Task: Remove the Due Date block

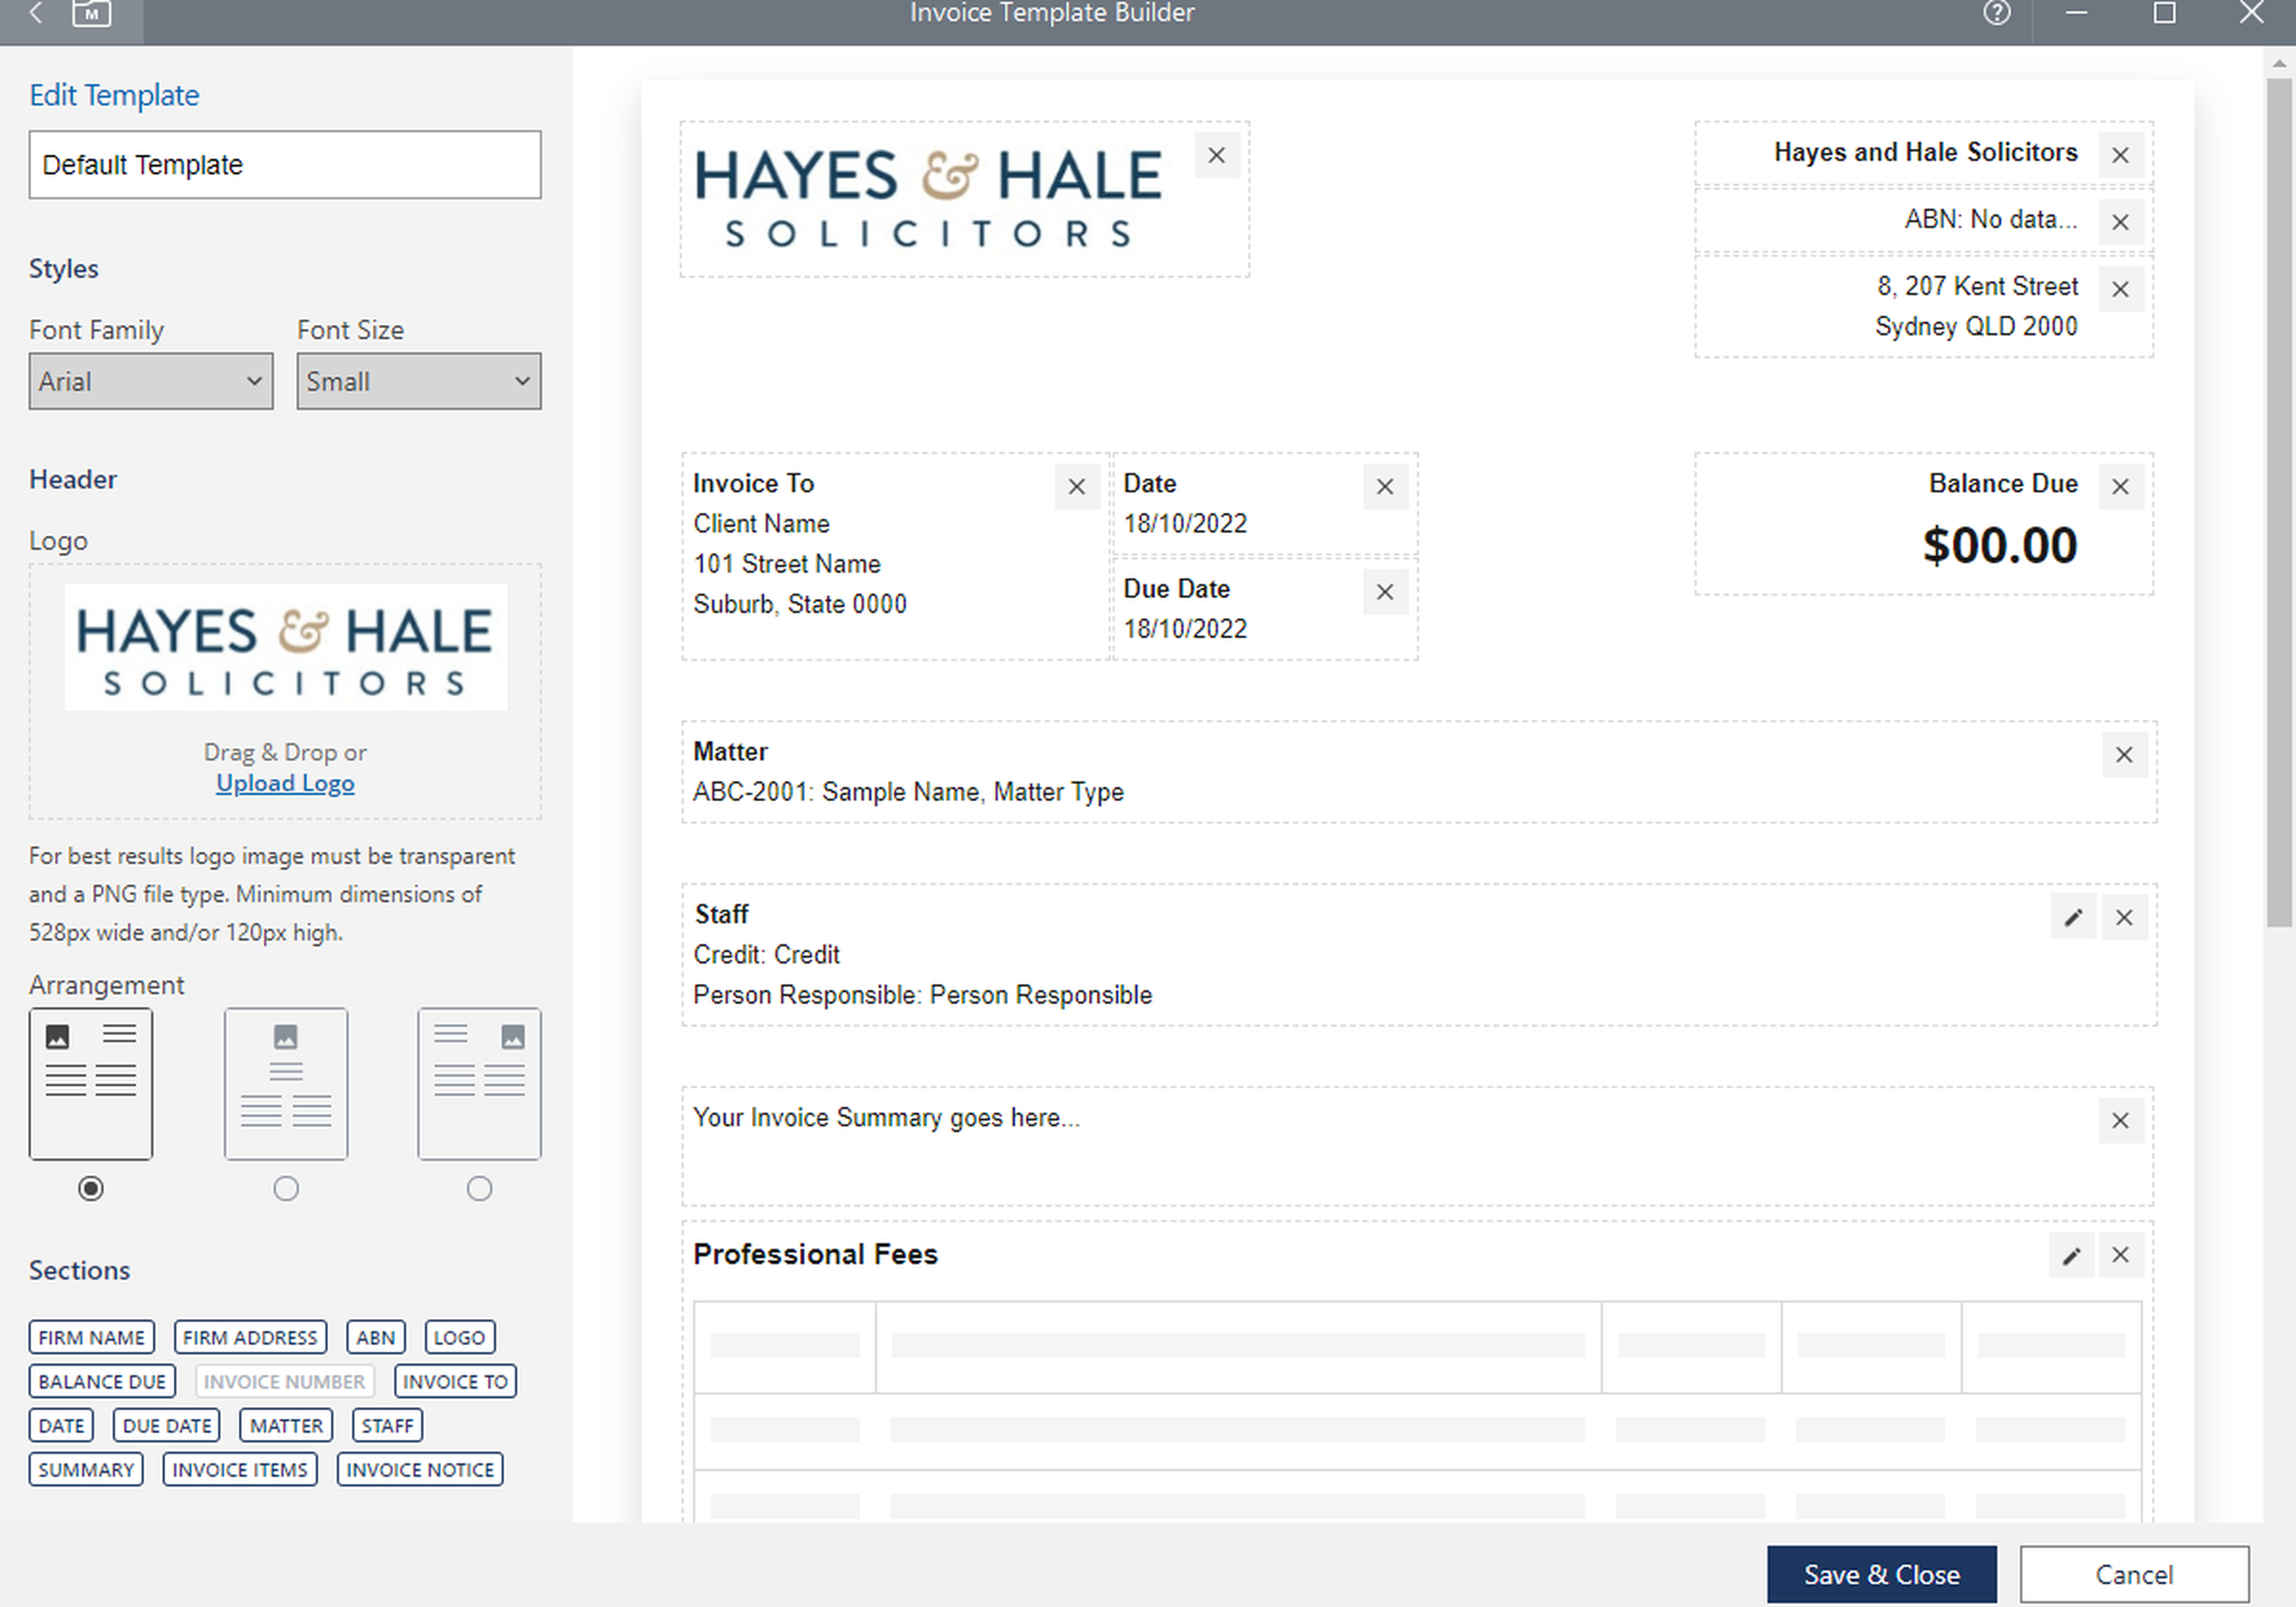Action: 1385,592
